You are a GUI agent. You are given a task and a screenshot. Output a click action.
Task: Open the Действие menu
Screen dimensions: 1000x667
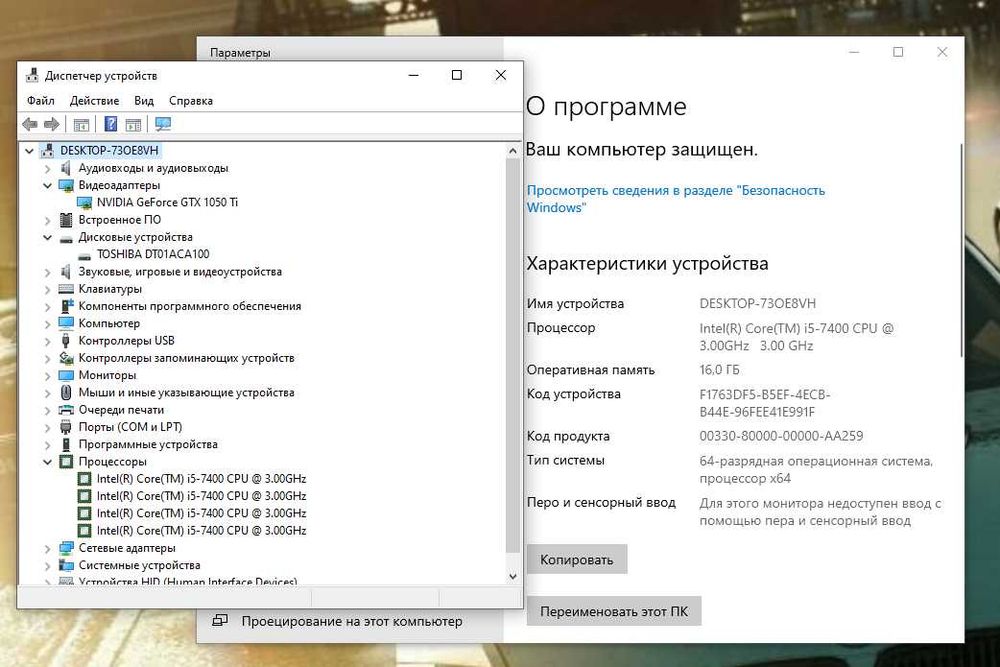pyautogui.click(x=94, y=101)
